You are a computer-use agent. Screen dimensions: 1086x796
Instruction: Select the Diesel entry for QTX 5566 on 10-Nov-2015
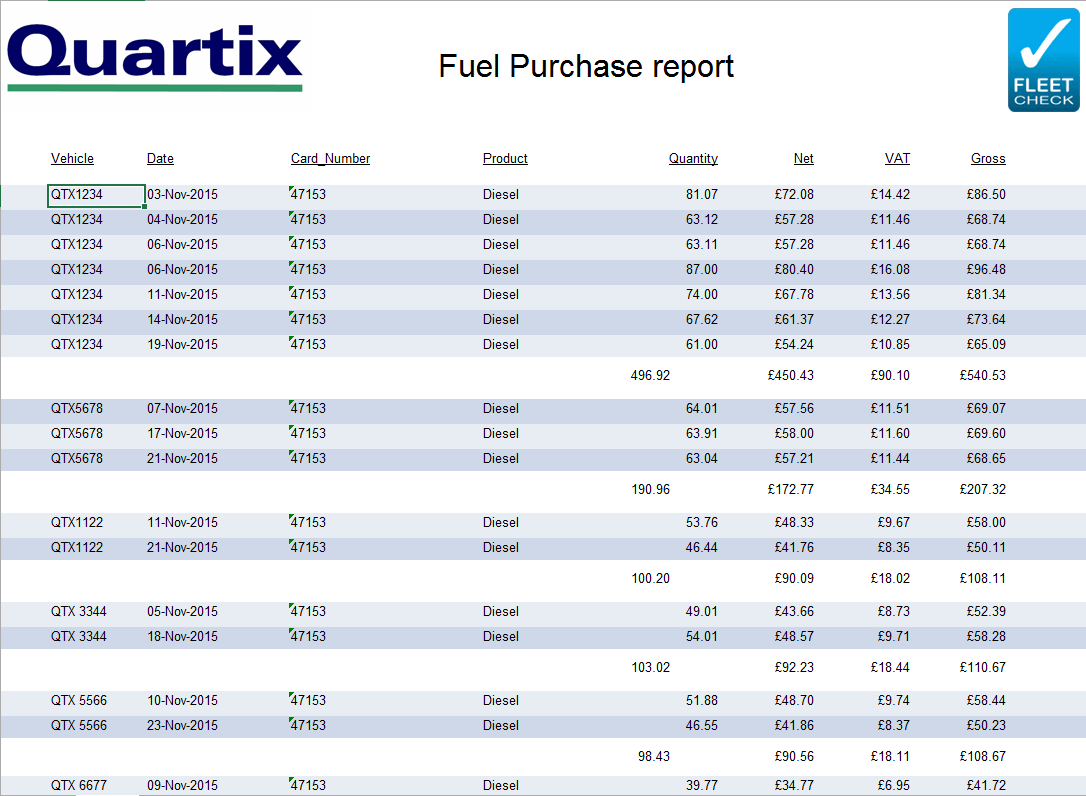(501, 700)
